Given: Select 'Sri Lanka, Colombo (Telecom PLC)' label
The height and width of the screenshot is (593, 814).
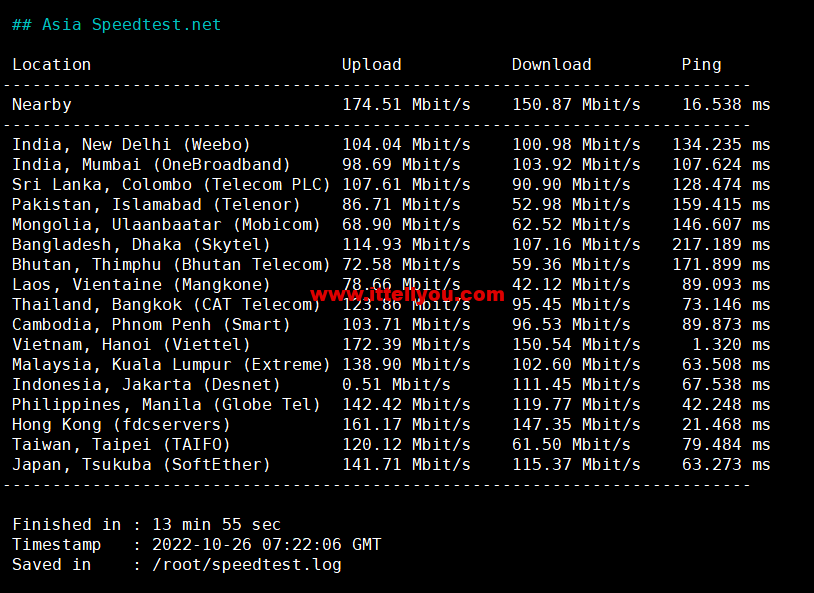Looking at the screenshot, I should pyautogui.click(x=171, y=184).
